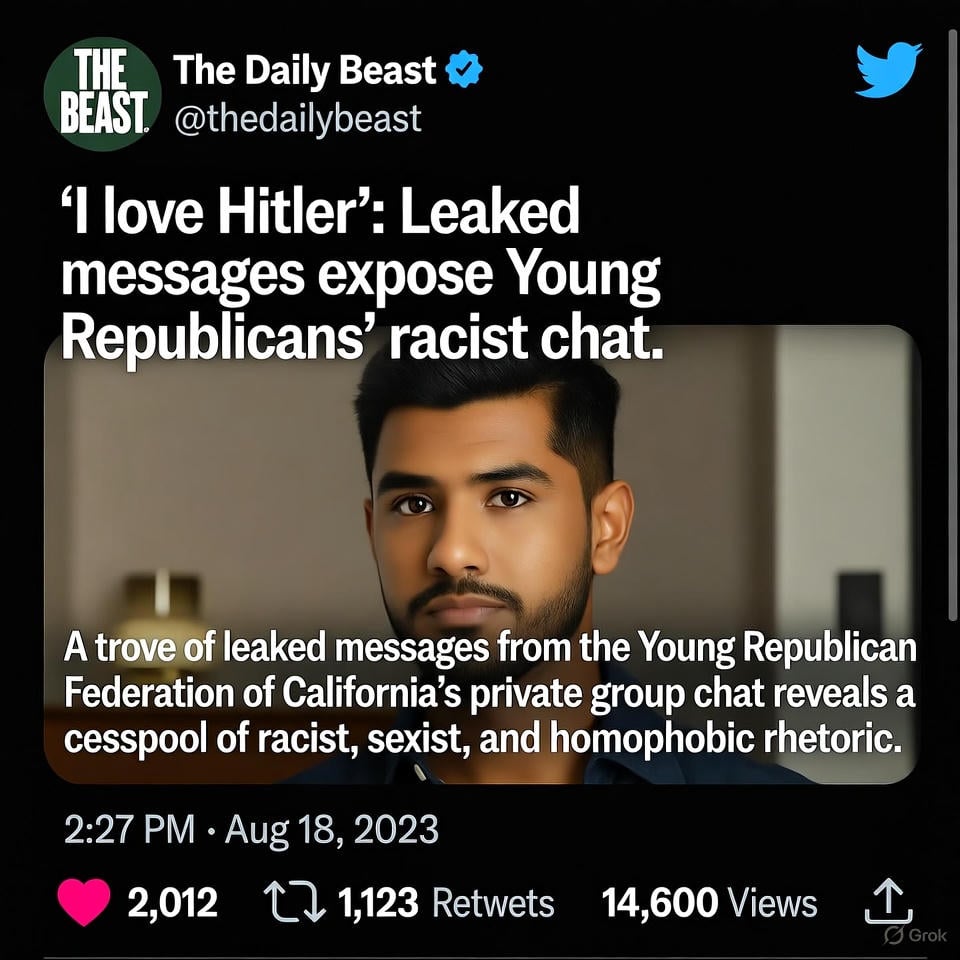Open The Daily Beast account name

point(305,70)
